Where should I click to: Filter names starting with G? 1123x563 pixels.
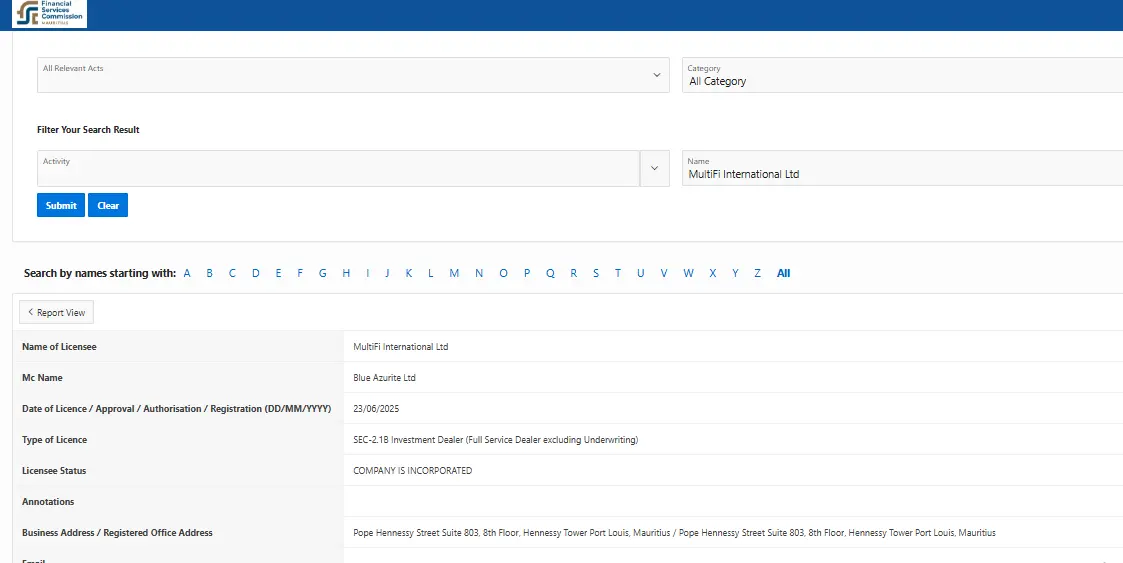tap(323, 273)
